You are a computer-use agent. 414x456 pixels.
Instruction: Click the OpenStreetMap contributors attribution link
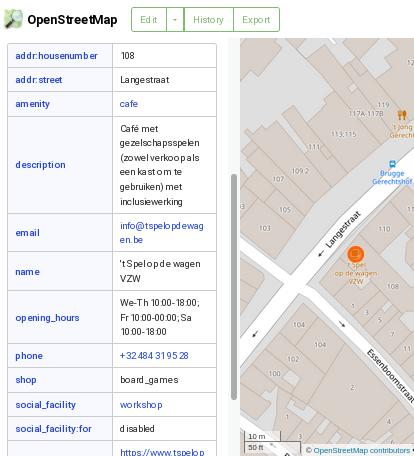point(361,450)
